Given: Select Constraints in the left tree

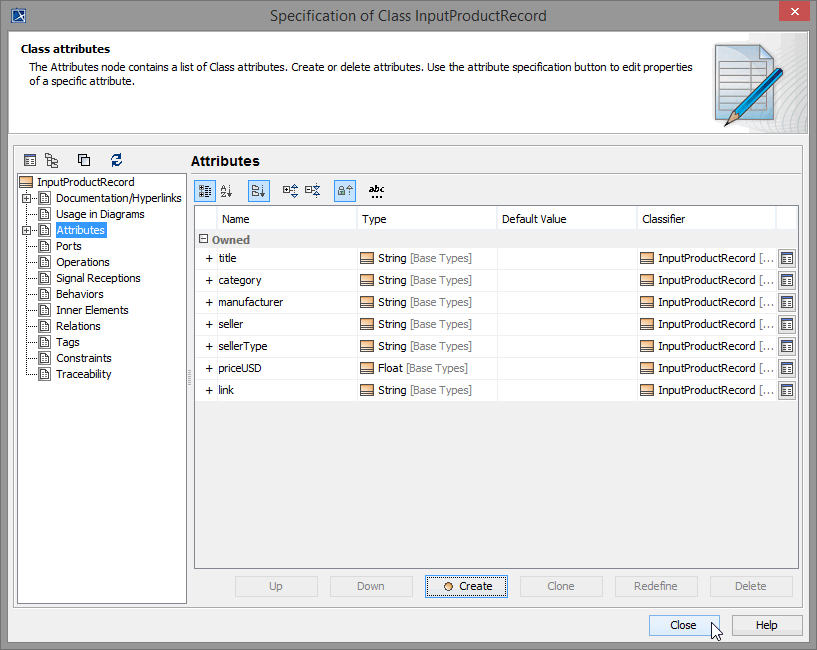Looking at the screenshot, I should (83, 358).
